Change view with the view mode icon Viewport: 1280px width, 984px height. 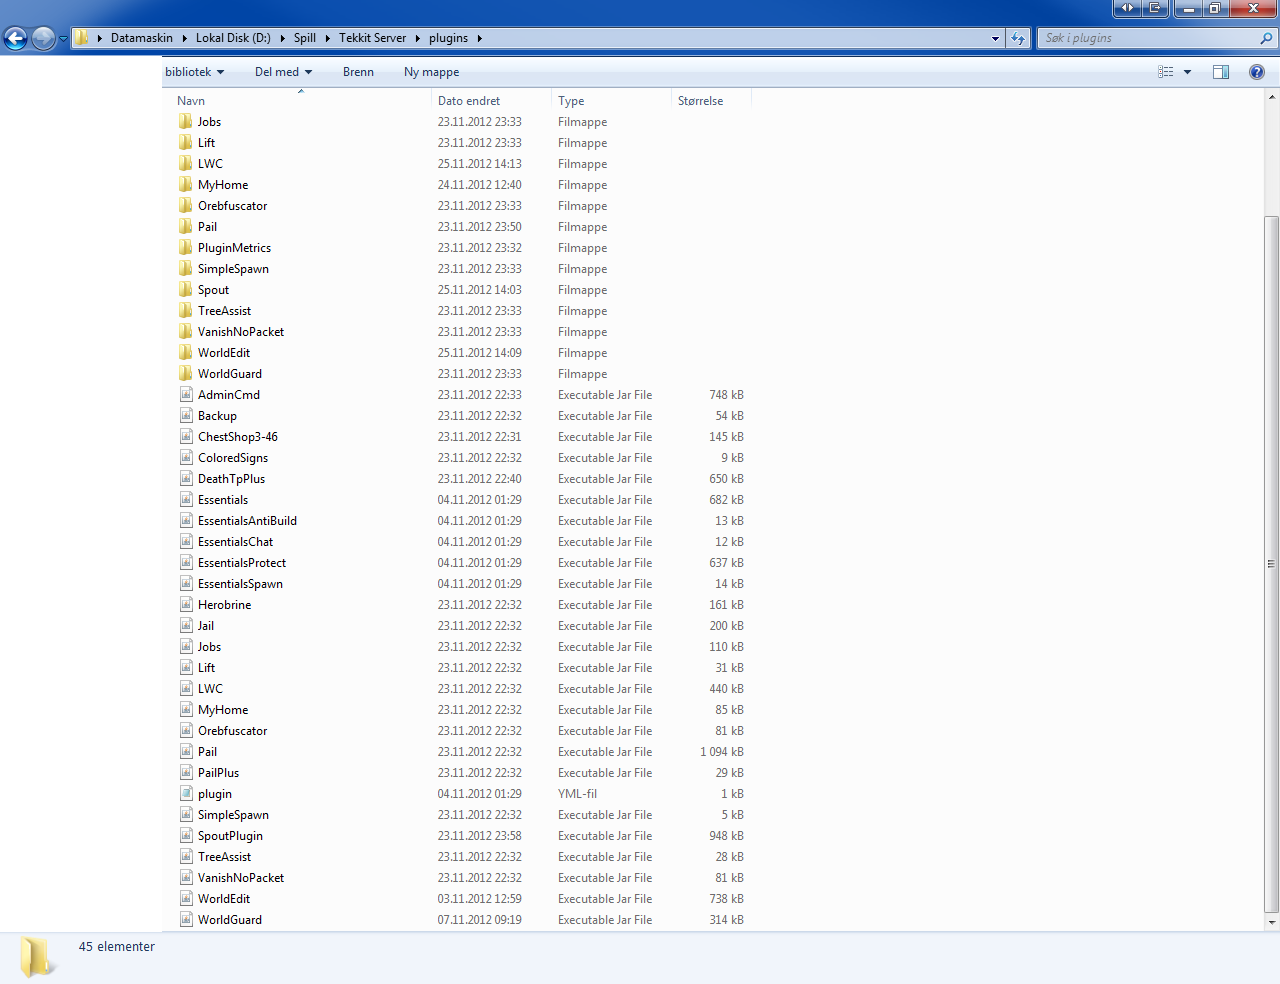coord(1166,72)
